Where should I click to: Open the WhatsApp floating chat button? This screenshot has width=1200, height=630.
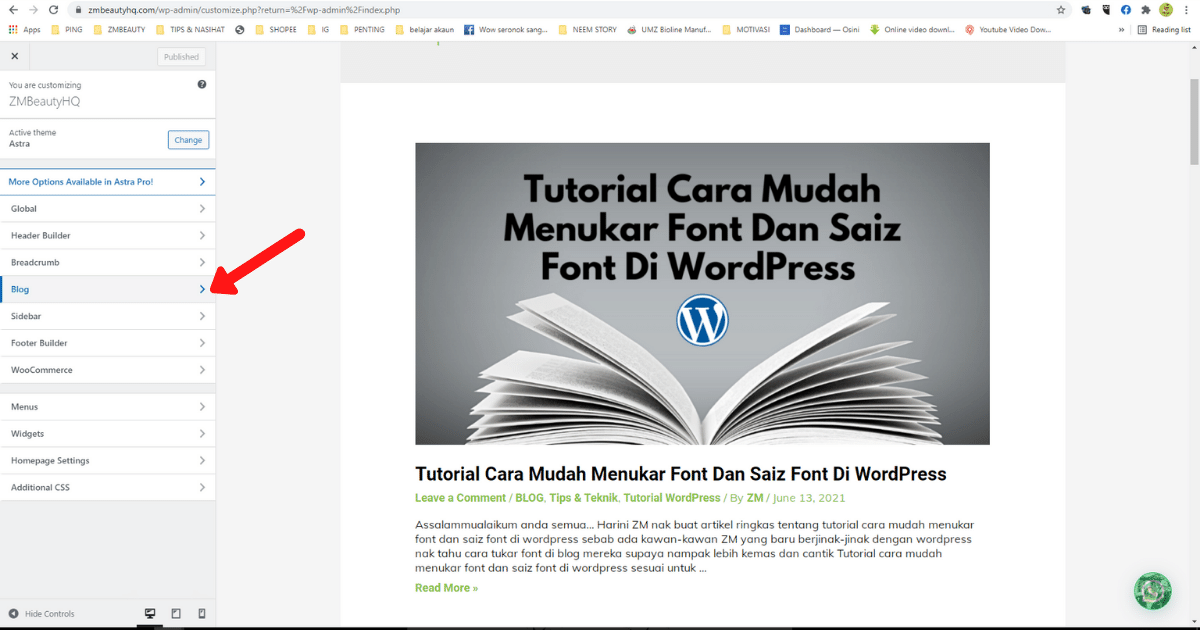tap(1152, 591)
